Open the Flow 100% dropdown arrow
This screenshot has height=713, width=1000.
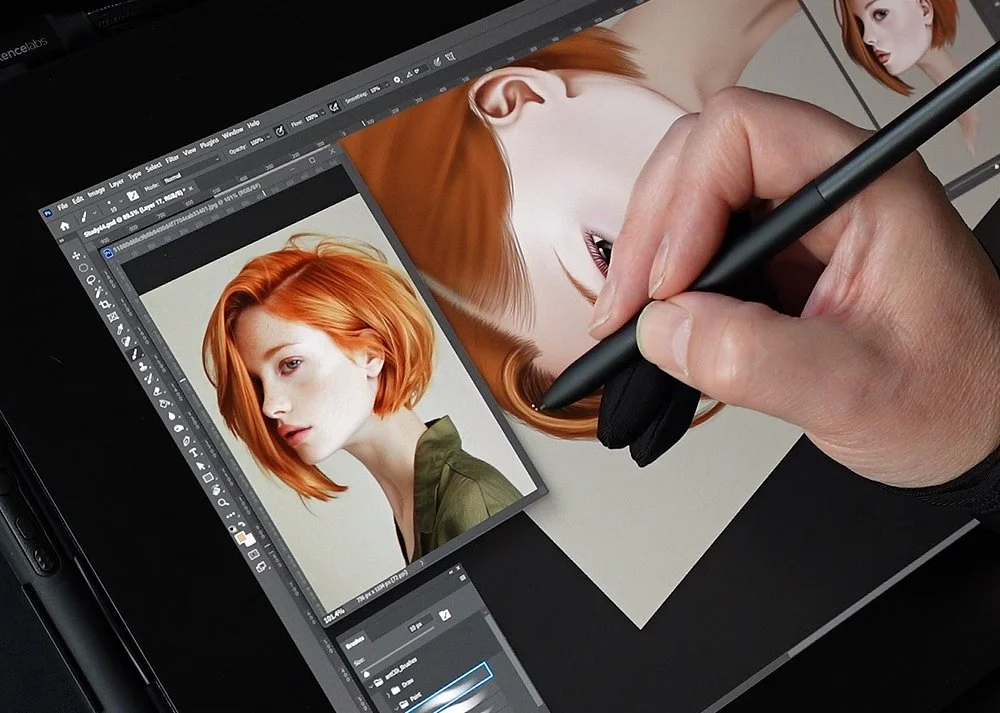tap(322, 112)
